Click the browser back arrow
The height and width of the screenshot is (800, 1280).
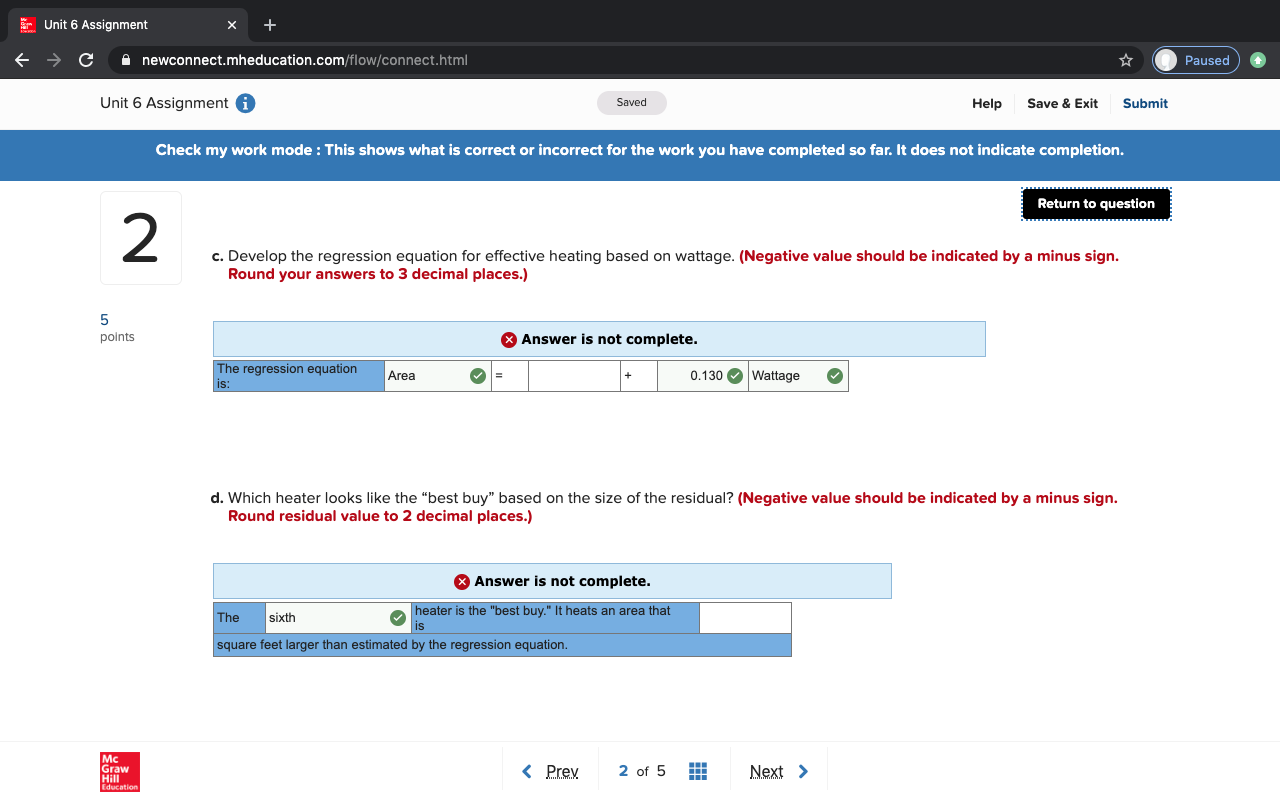point(22,60)
